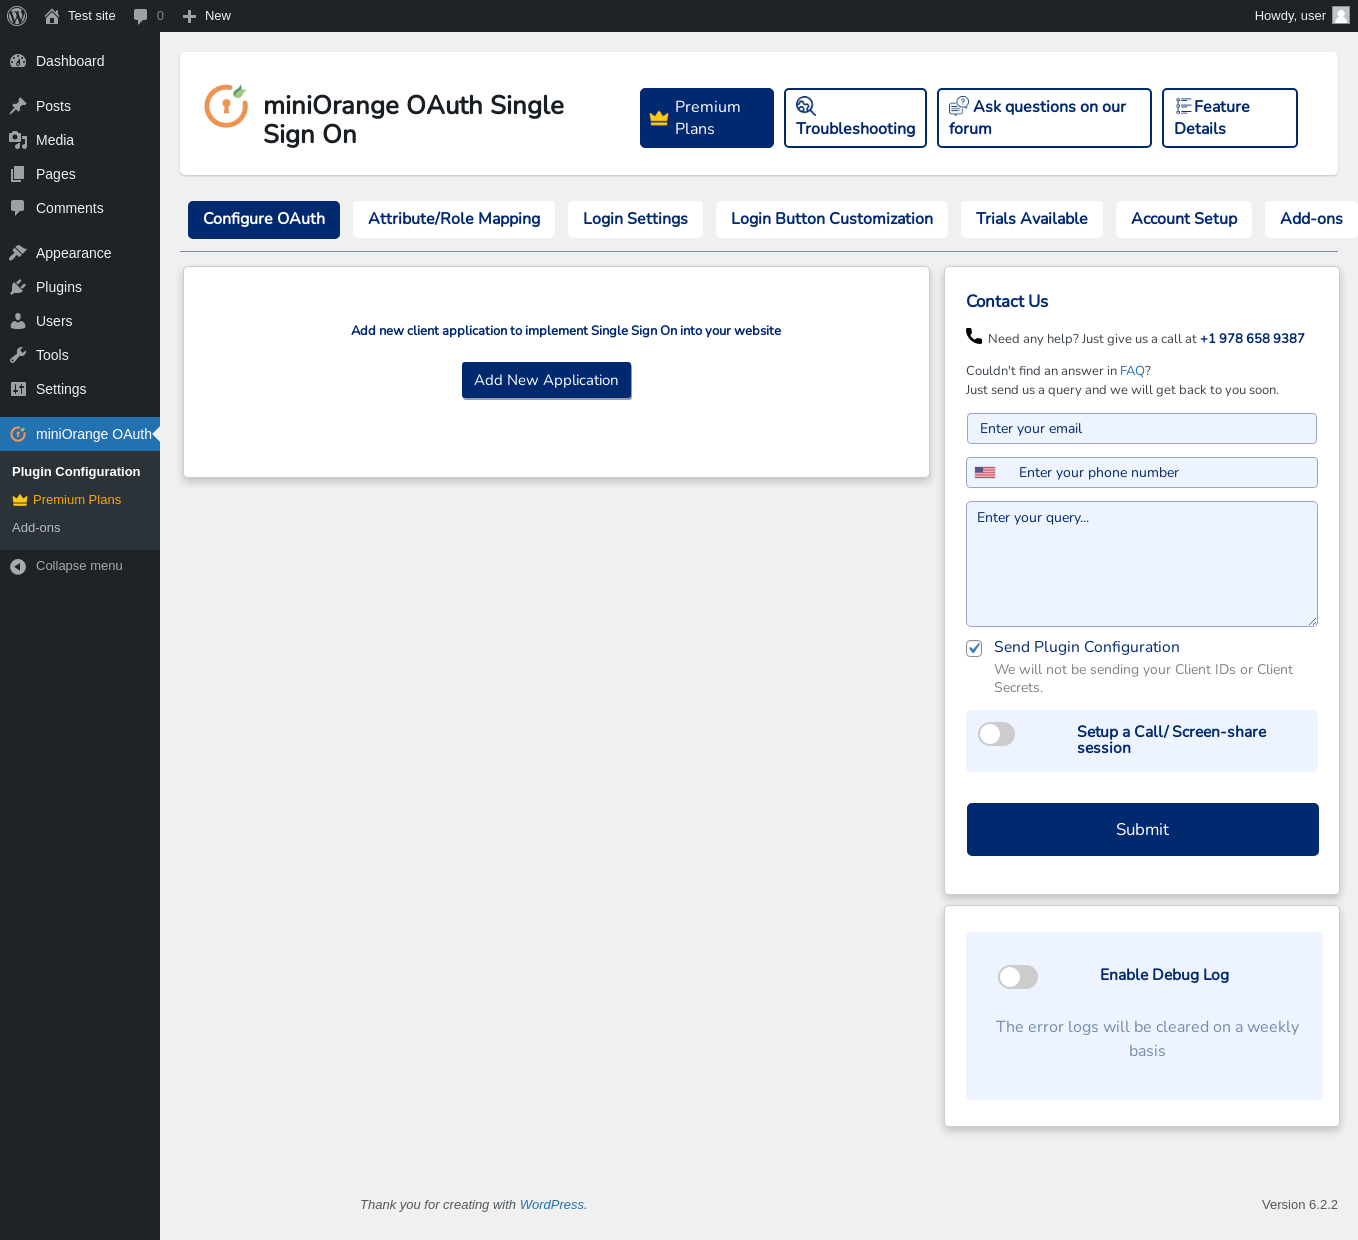Open the Attribute/Role Mapping tab
Viewport: 1358px width, 1240px height.
coord(454,219)
